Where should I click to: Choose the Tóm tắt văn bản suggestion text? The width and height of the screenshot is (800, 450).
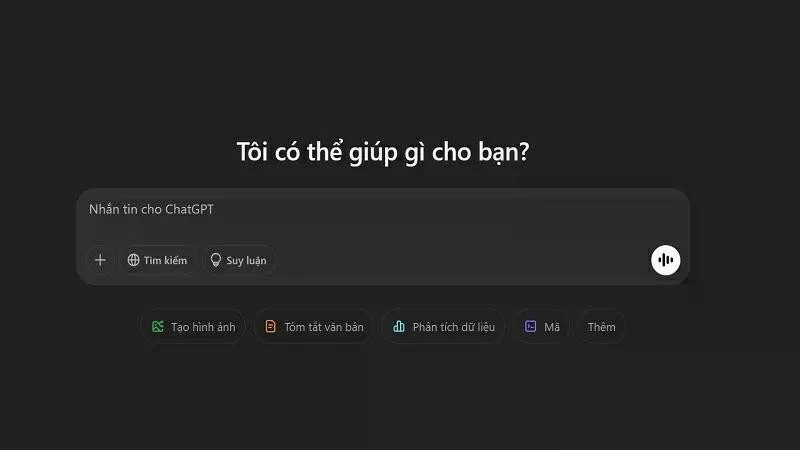pos(324,327)
